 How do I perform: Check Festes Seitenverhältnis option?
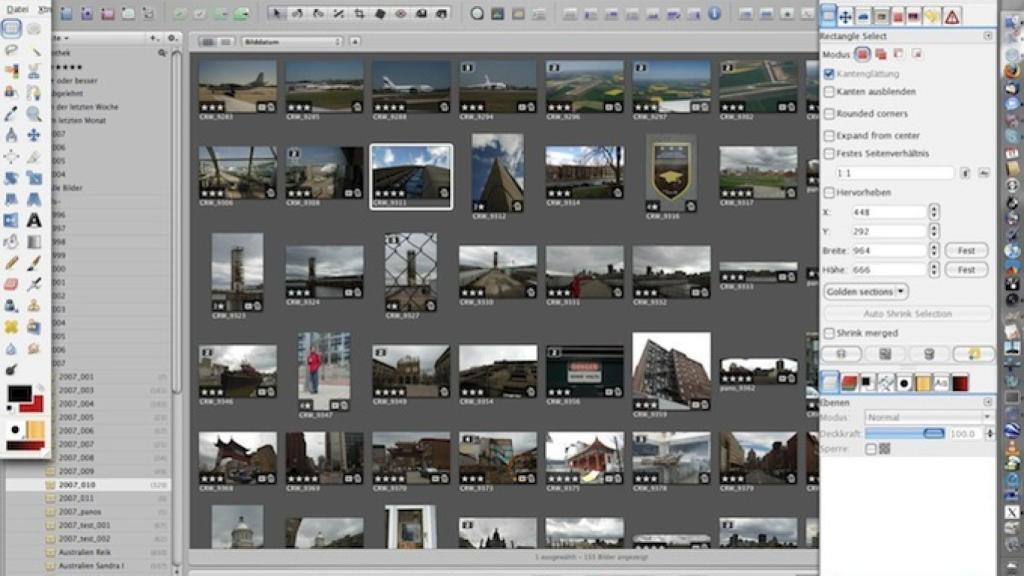click(x=830, y=153)
